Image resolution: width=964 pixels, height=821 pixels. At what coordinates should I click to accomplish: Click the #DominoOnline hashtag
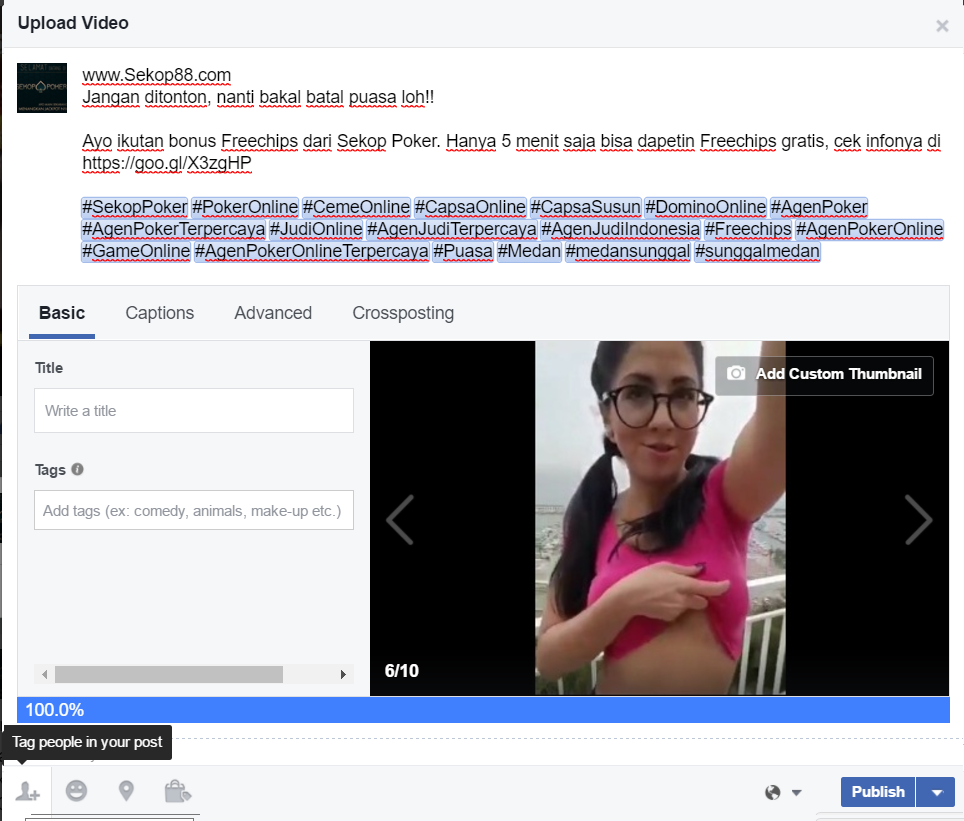[x=705, y=207]
